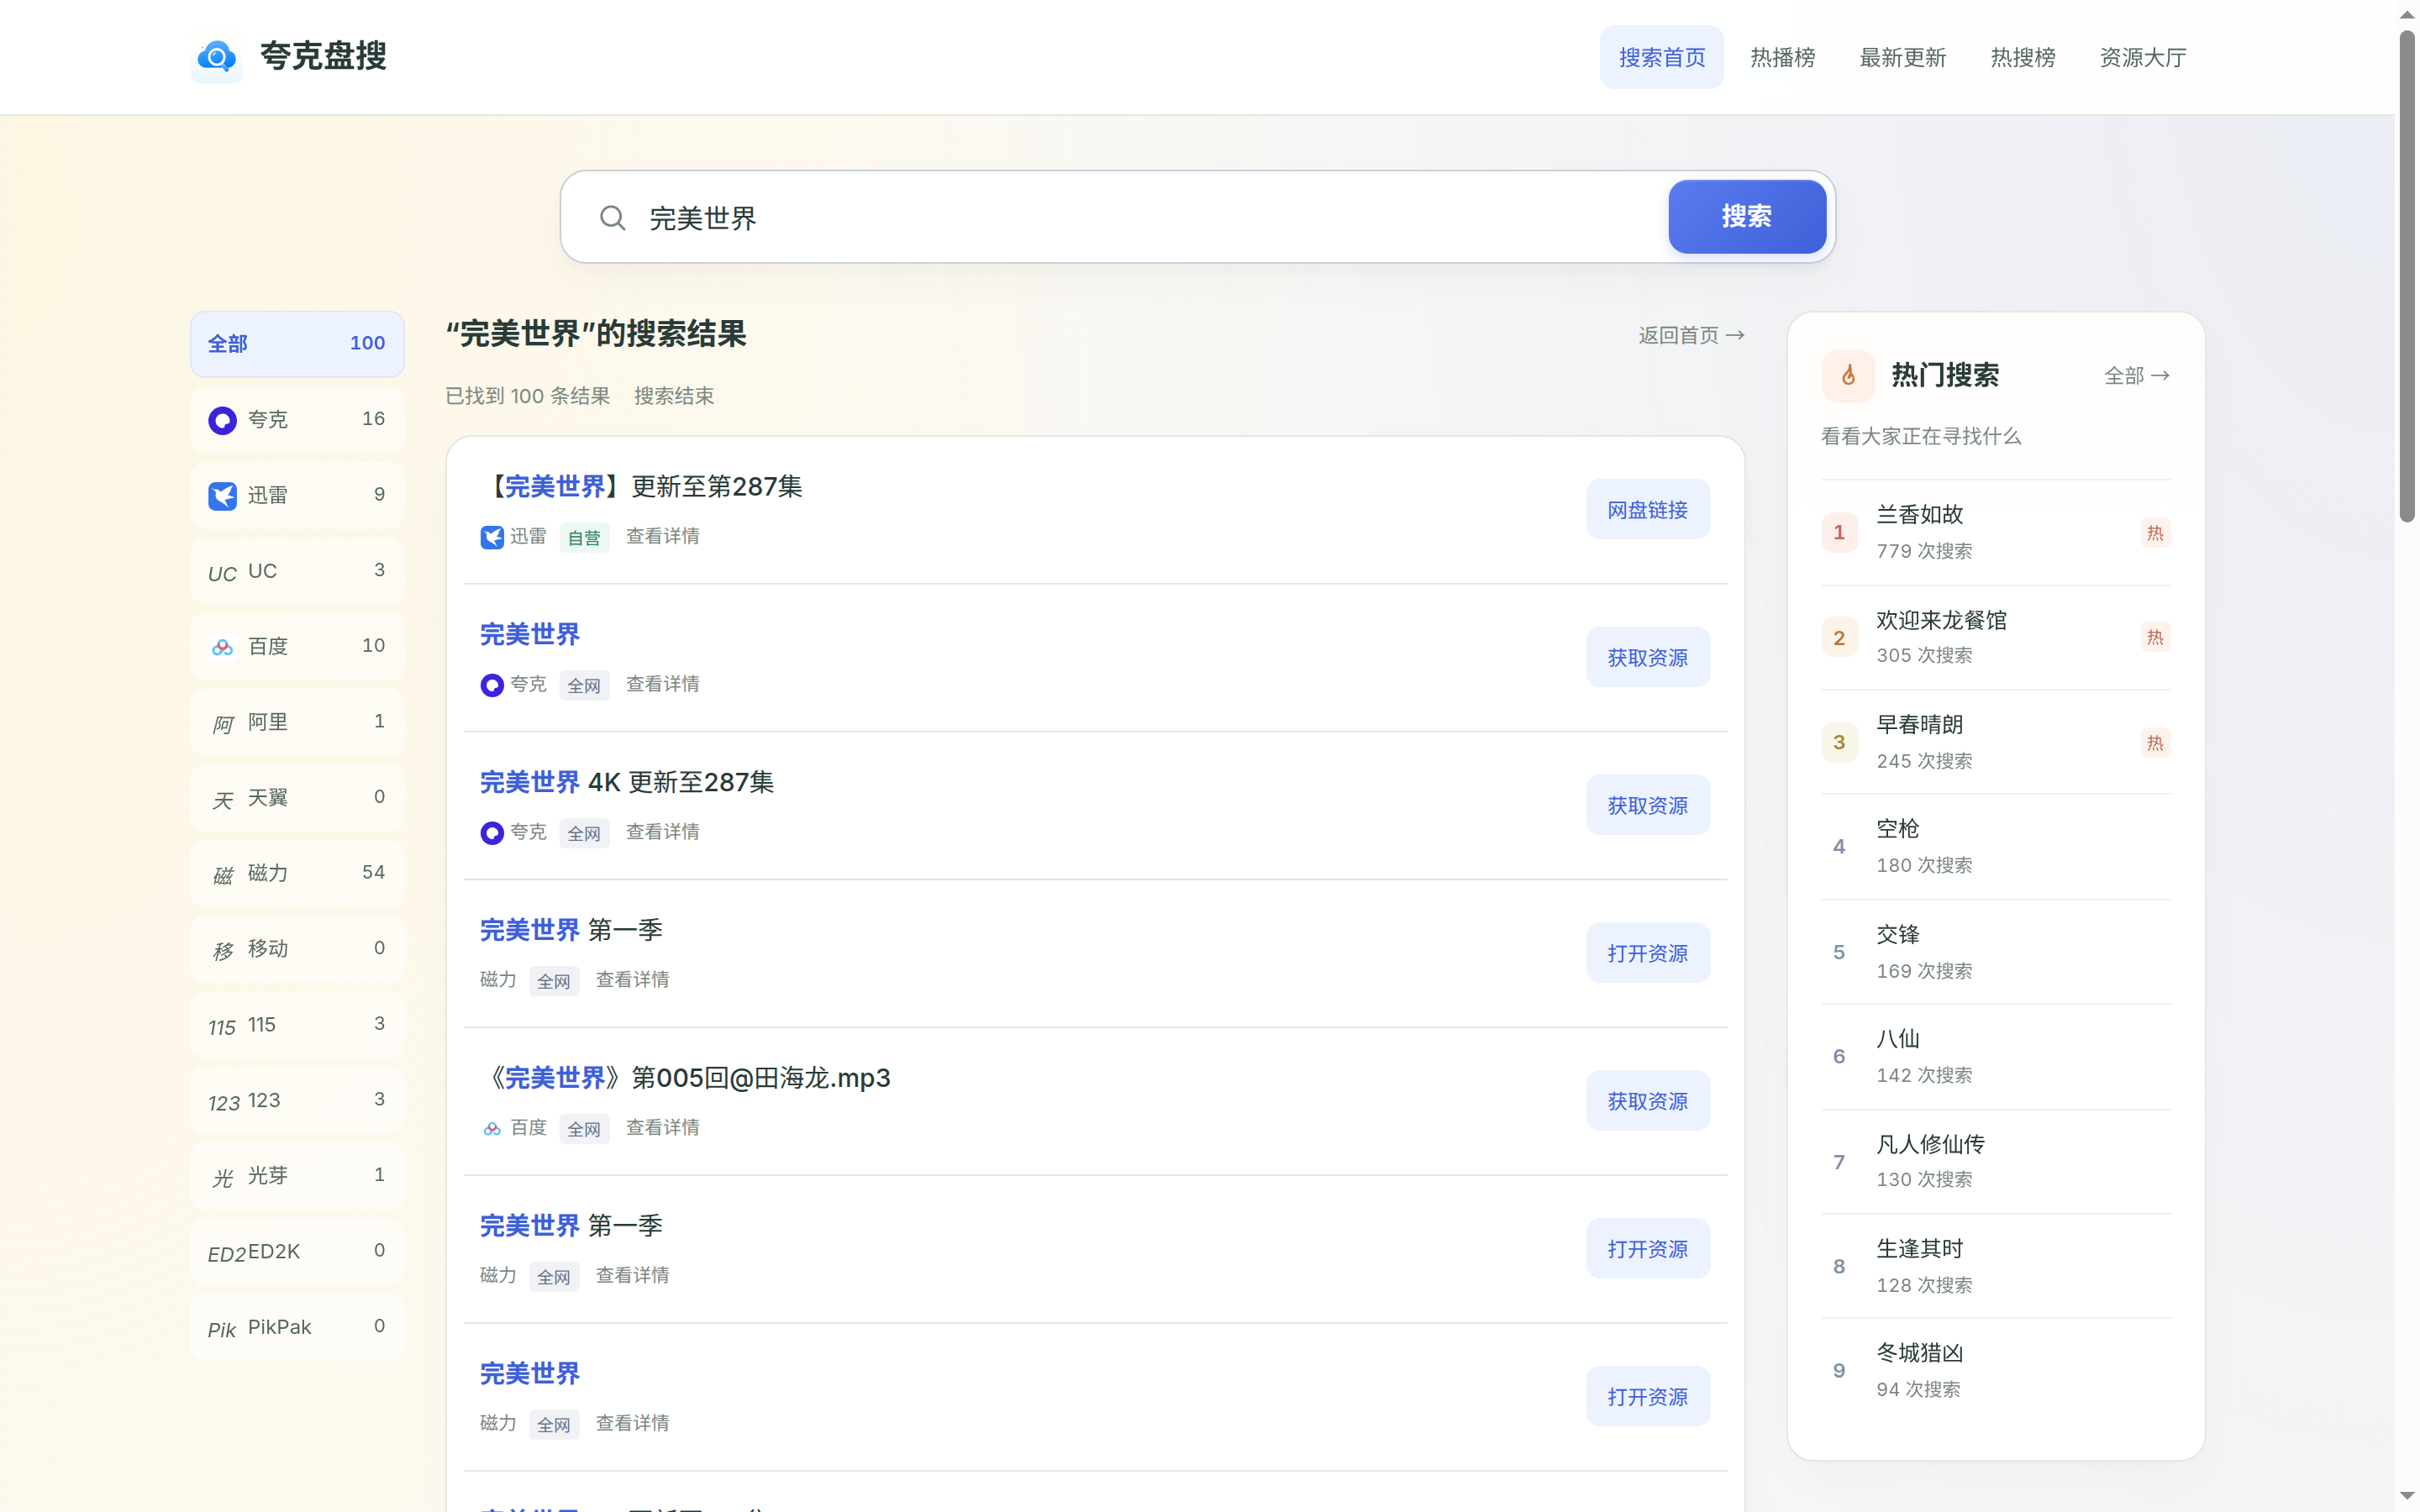Select hot search 兰香如故

click(x=1996, y=533)
